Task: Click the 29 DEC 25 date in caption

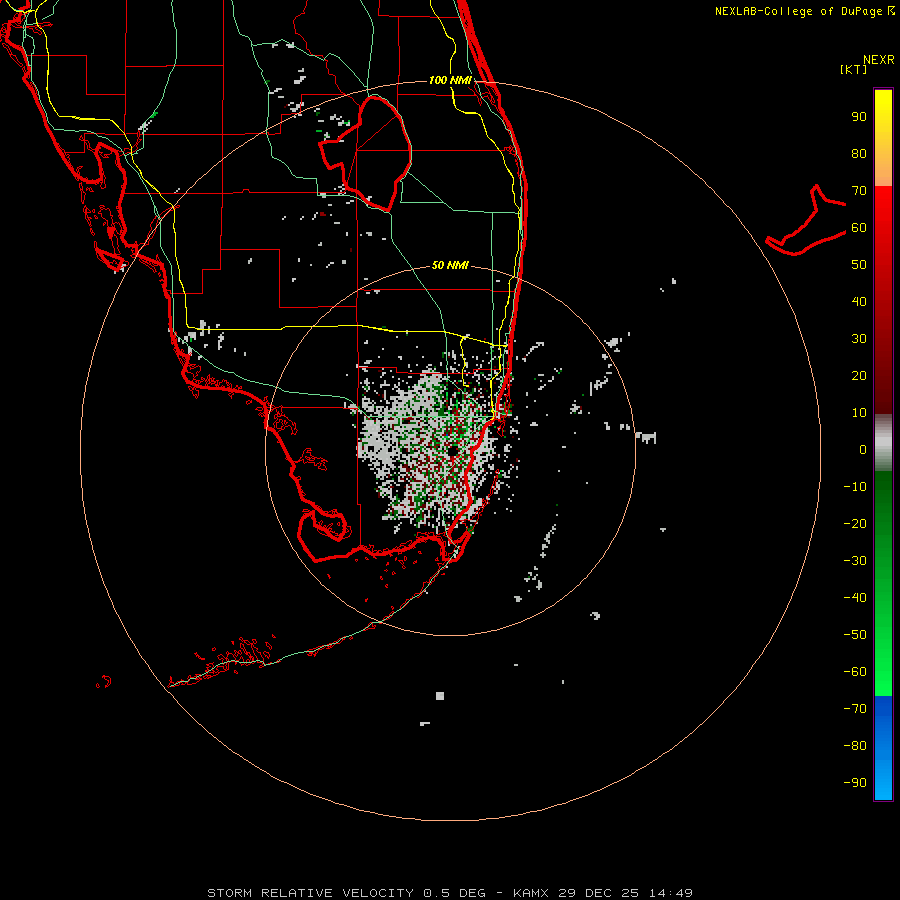Action: [599, 893]
